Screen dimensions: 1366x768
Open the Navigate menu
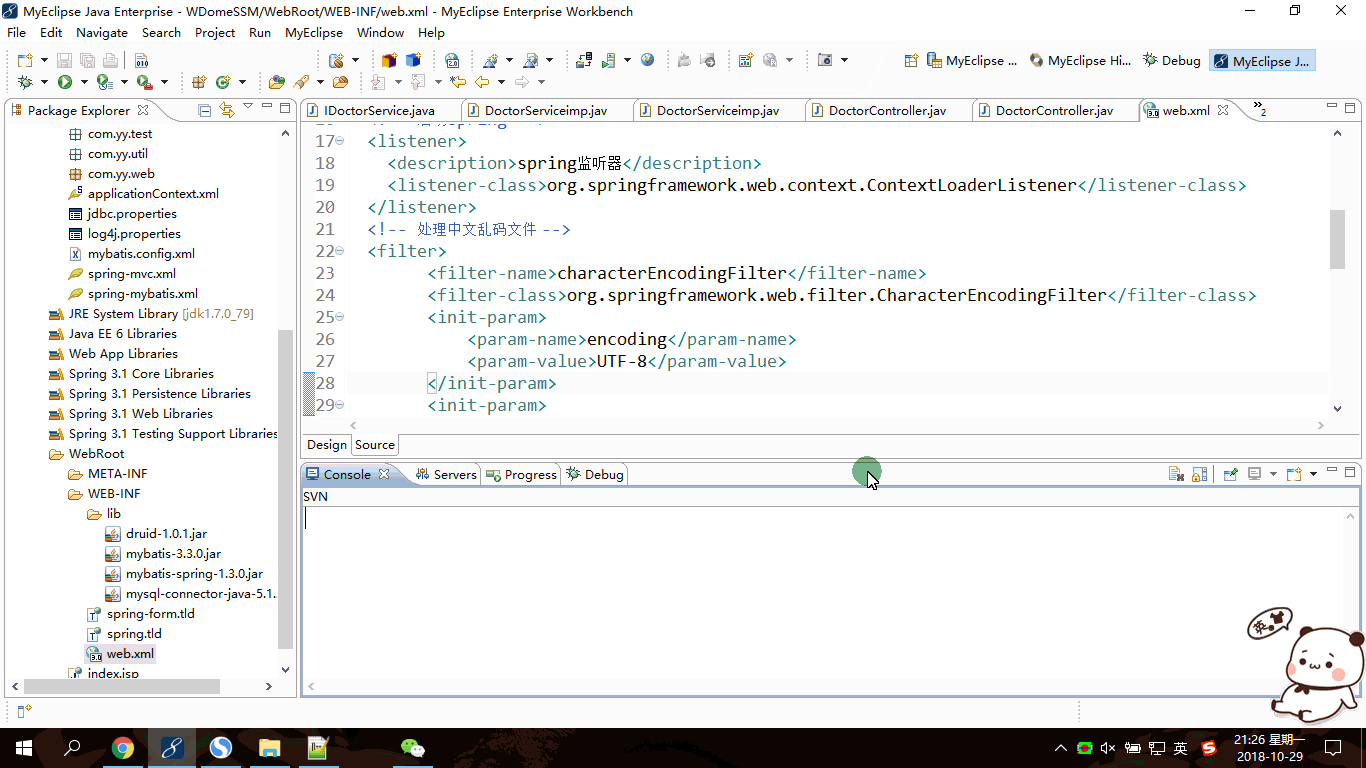[x=101, y=32]
